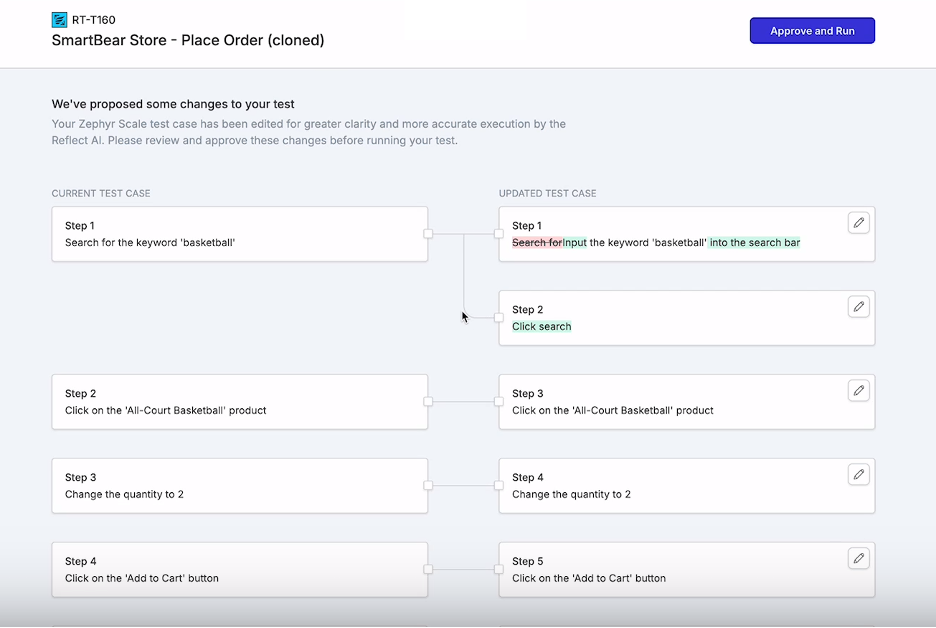Edit Step 3 'All-Court Basketball' in updated test case

coord(858,390)
